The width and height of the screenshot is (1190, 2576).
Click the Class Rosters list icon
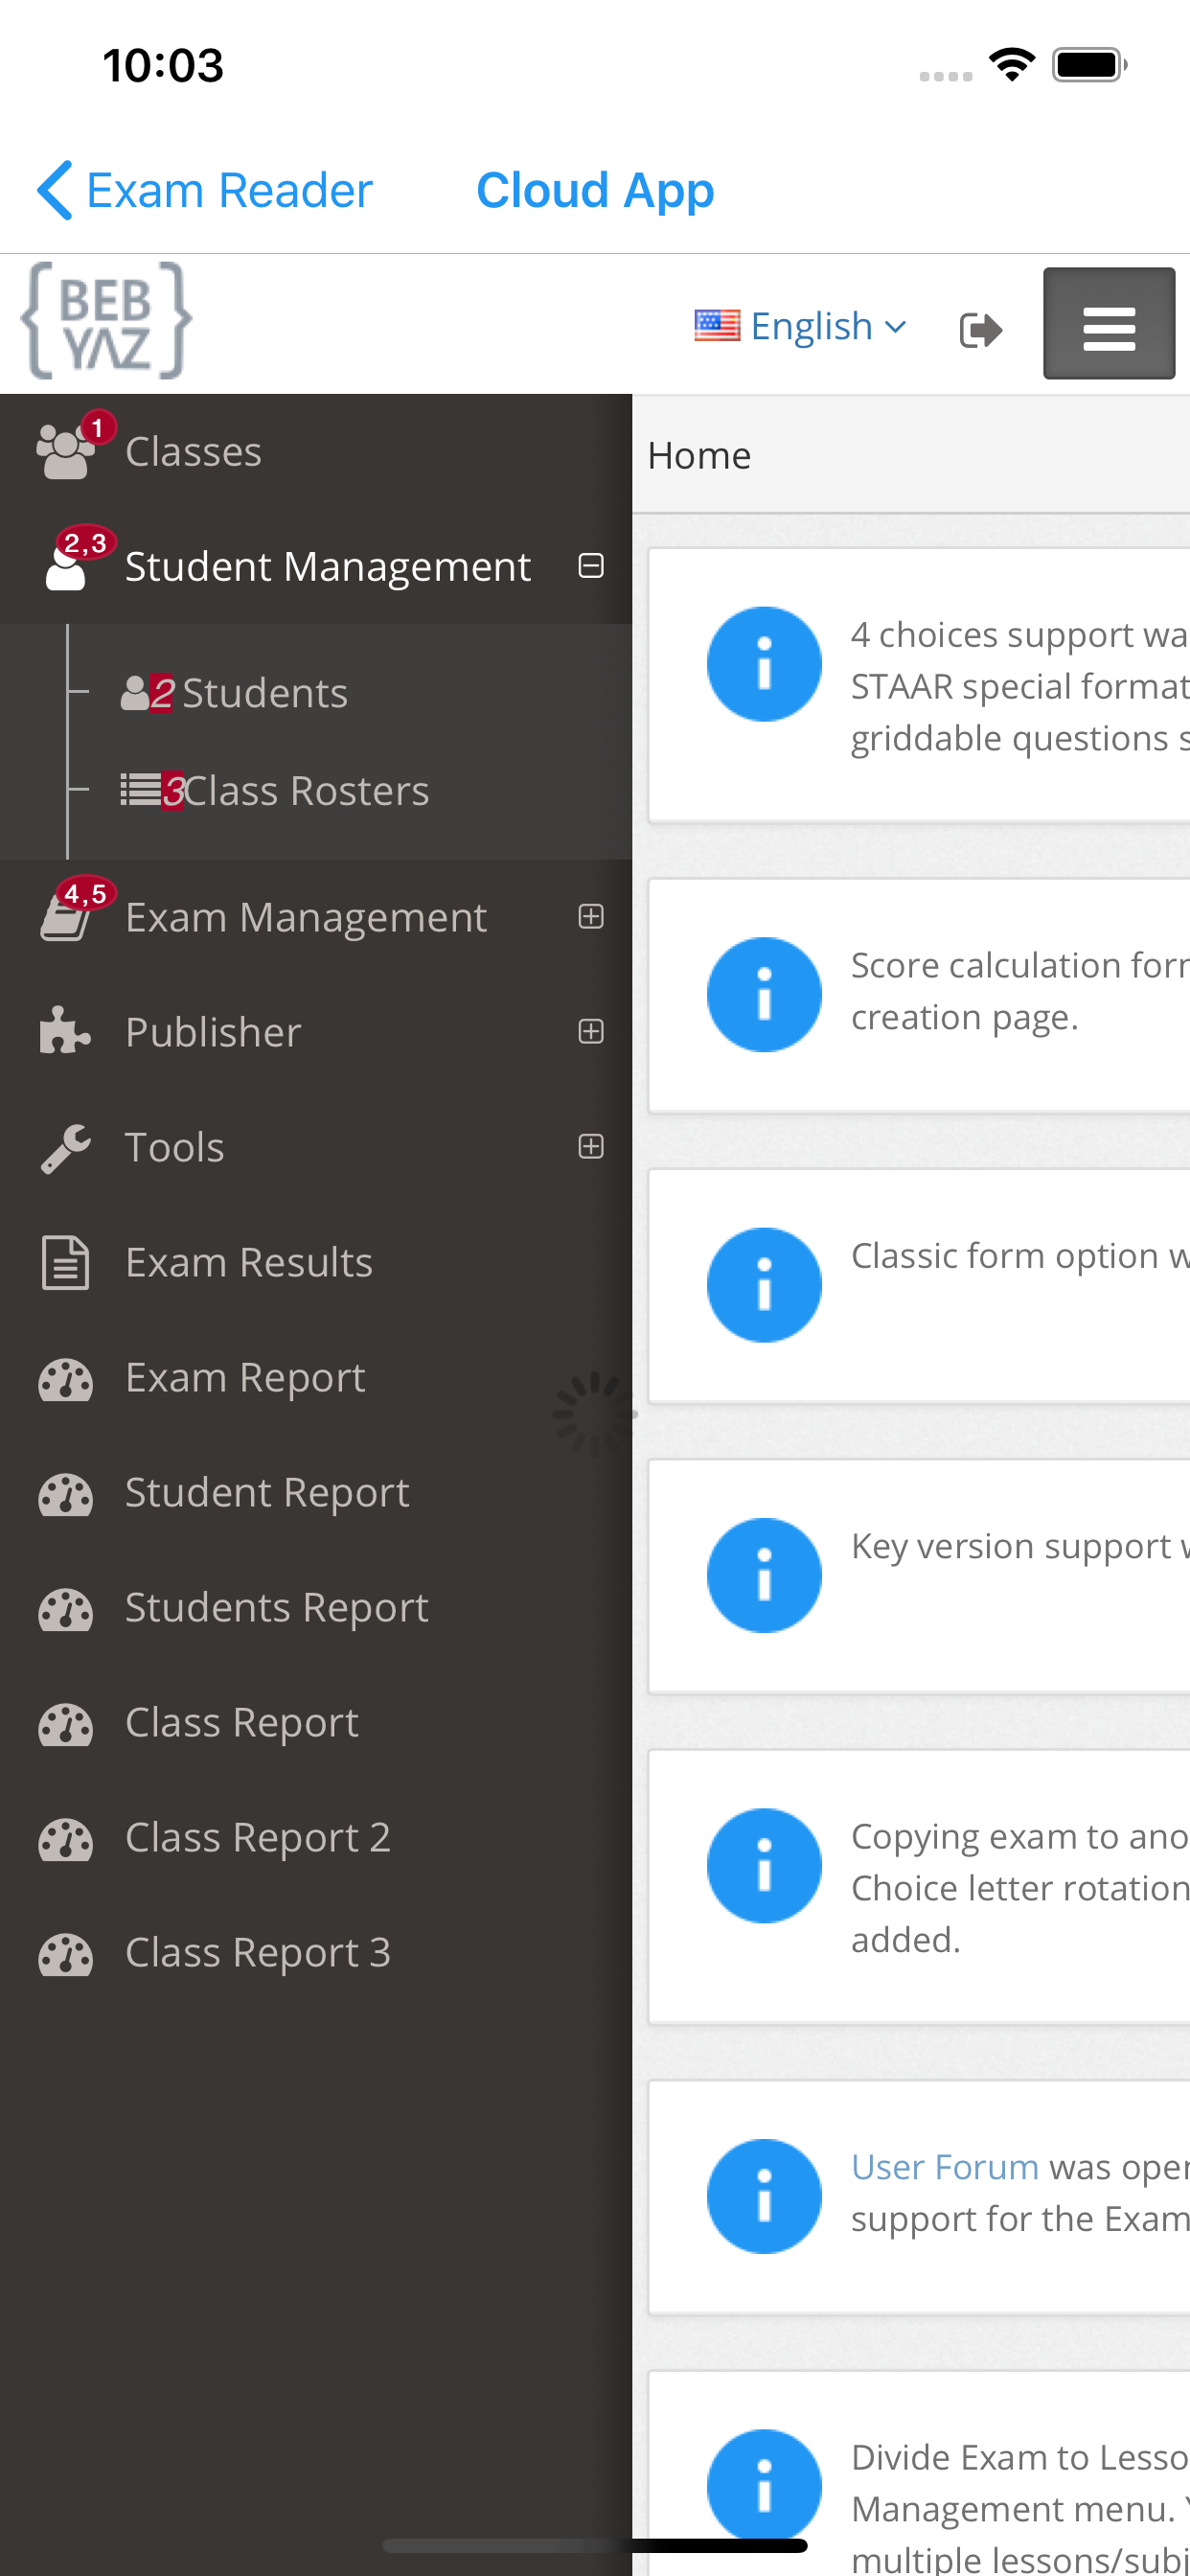click(x=139, y=790)
